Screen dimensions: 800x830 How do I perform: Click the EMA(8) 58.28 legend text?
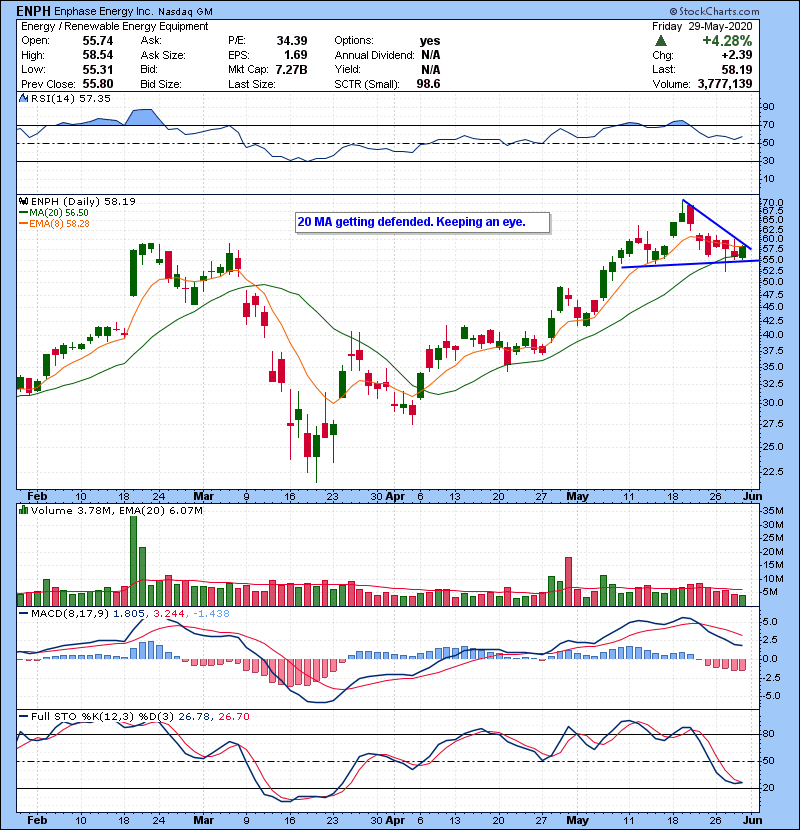point(59,224)
